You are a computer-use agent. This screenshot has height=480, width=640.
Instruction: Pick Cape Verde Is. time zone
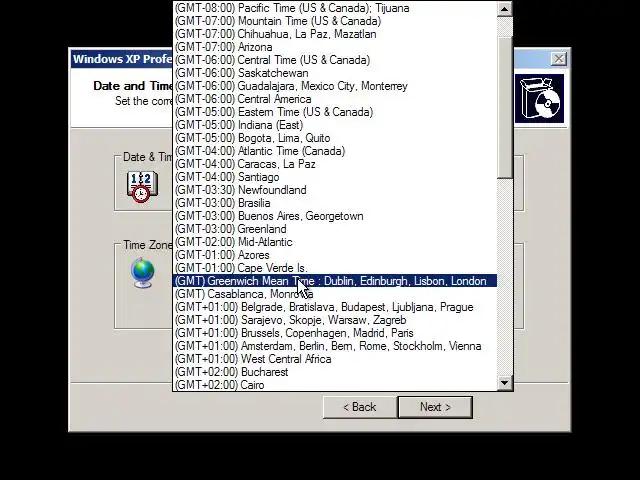tap(335, 268)
